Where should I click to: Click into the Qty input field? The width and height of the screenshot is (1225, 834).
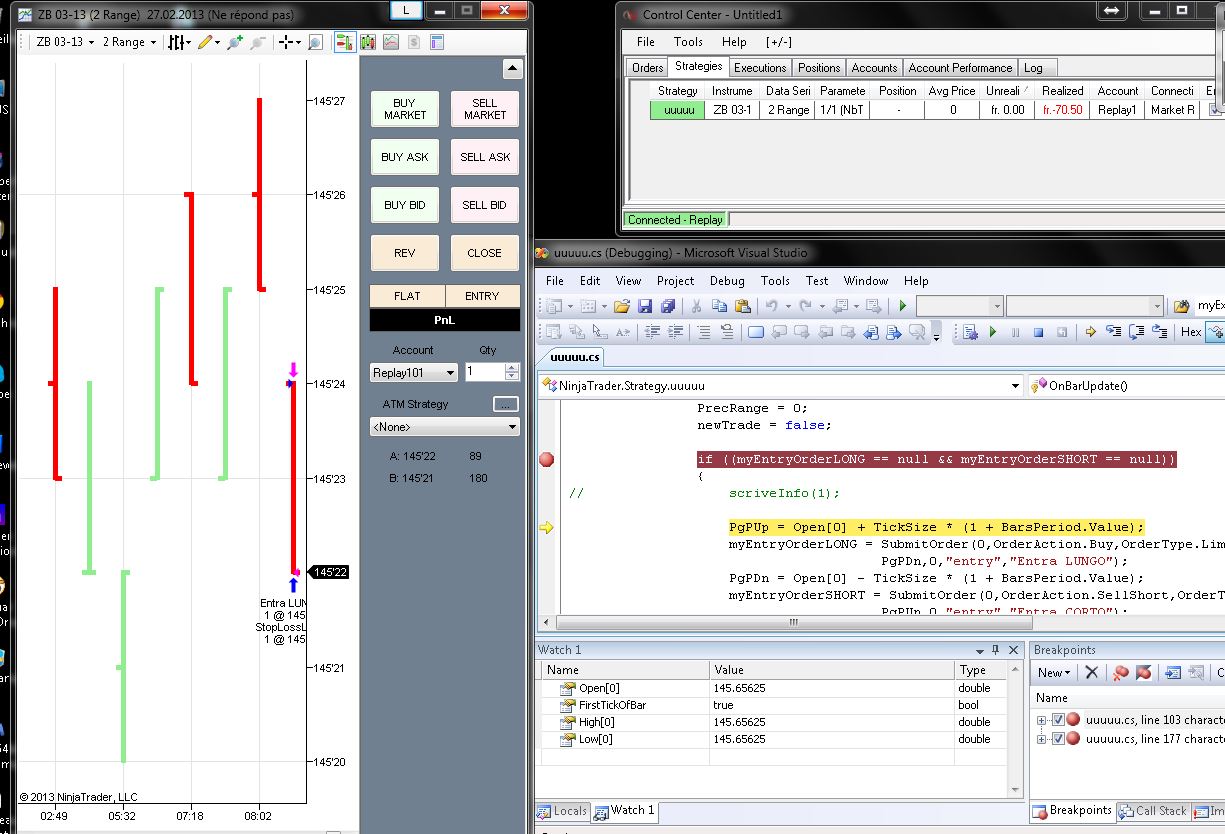coord(485,372)
